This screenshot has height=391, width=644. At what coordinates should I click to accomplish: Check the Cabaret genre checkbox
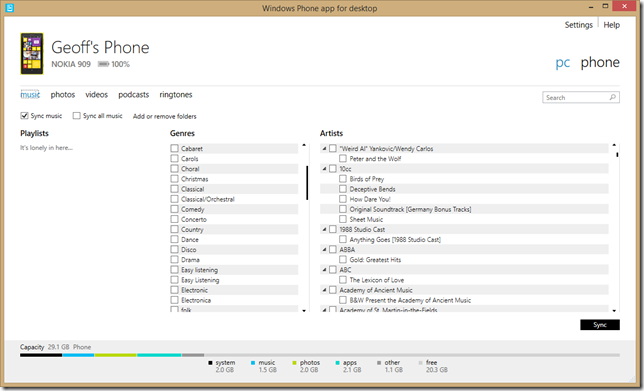pyautogui.click(x=175, y=148)
